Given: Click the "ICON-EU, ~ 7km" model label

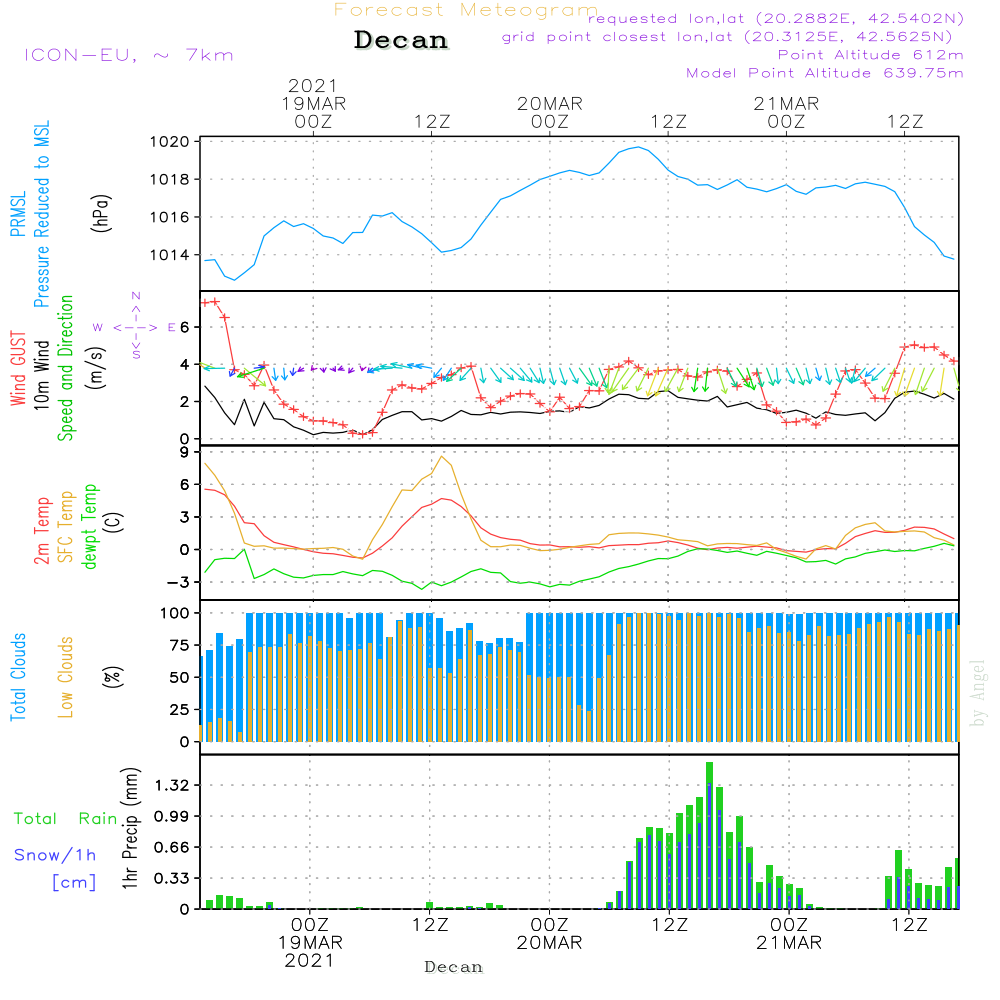Looking at the screenshot, I should pyautogui.click(x=128, y=55).
